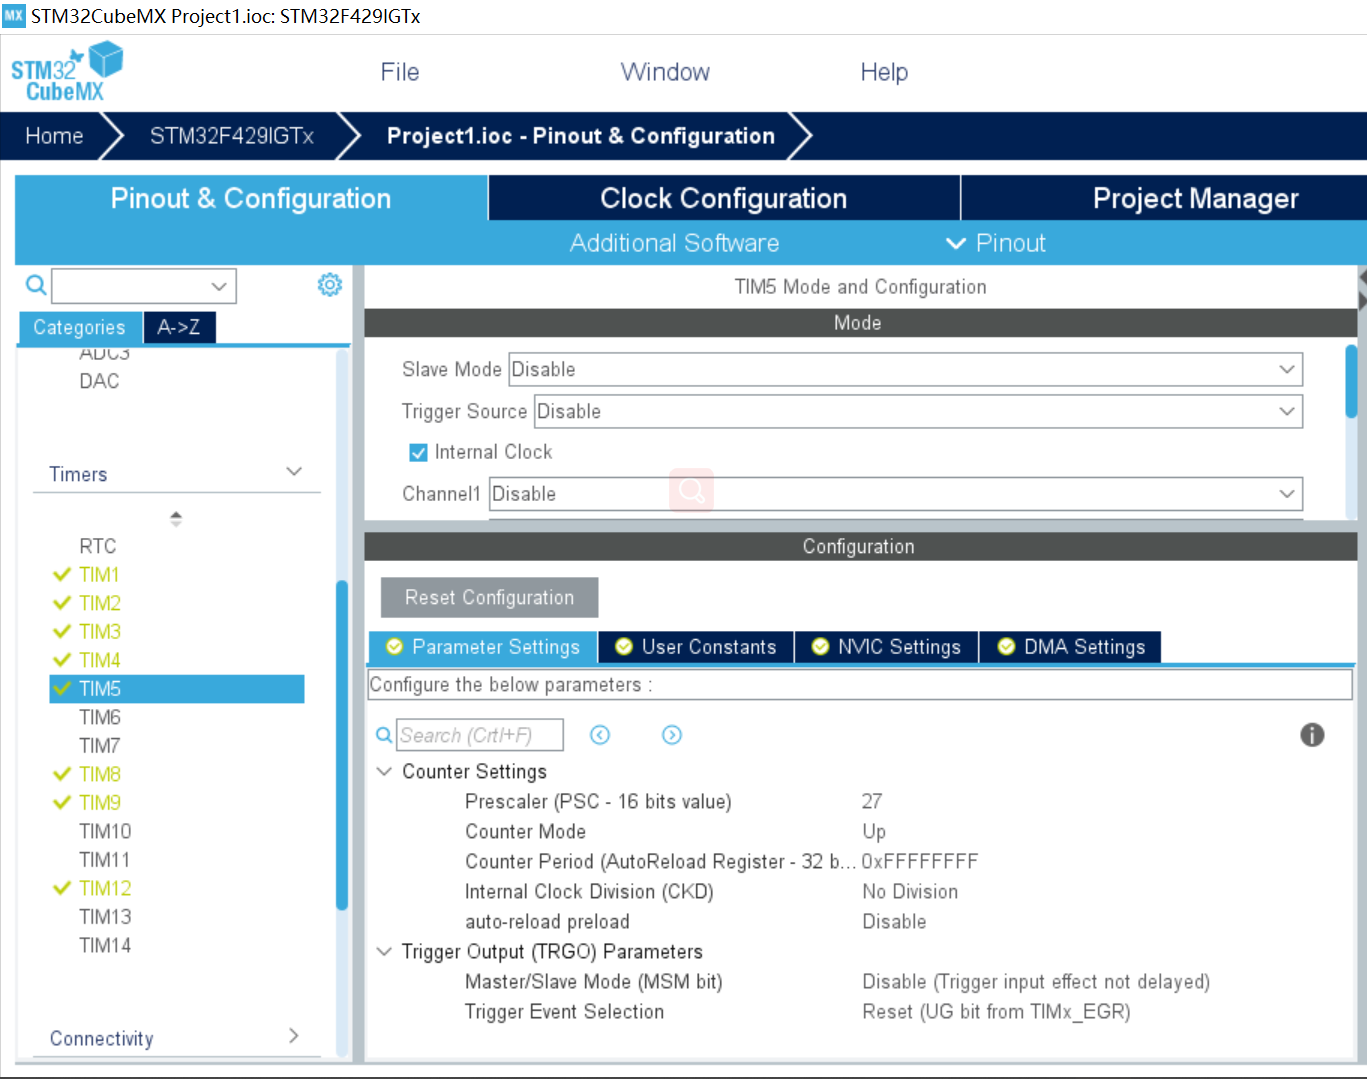1367x1079 pixels.
Task: Click the Mode panel vertical scrollbar
Action: click(1351, 381)
